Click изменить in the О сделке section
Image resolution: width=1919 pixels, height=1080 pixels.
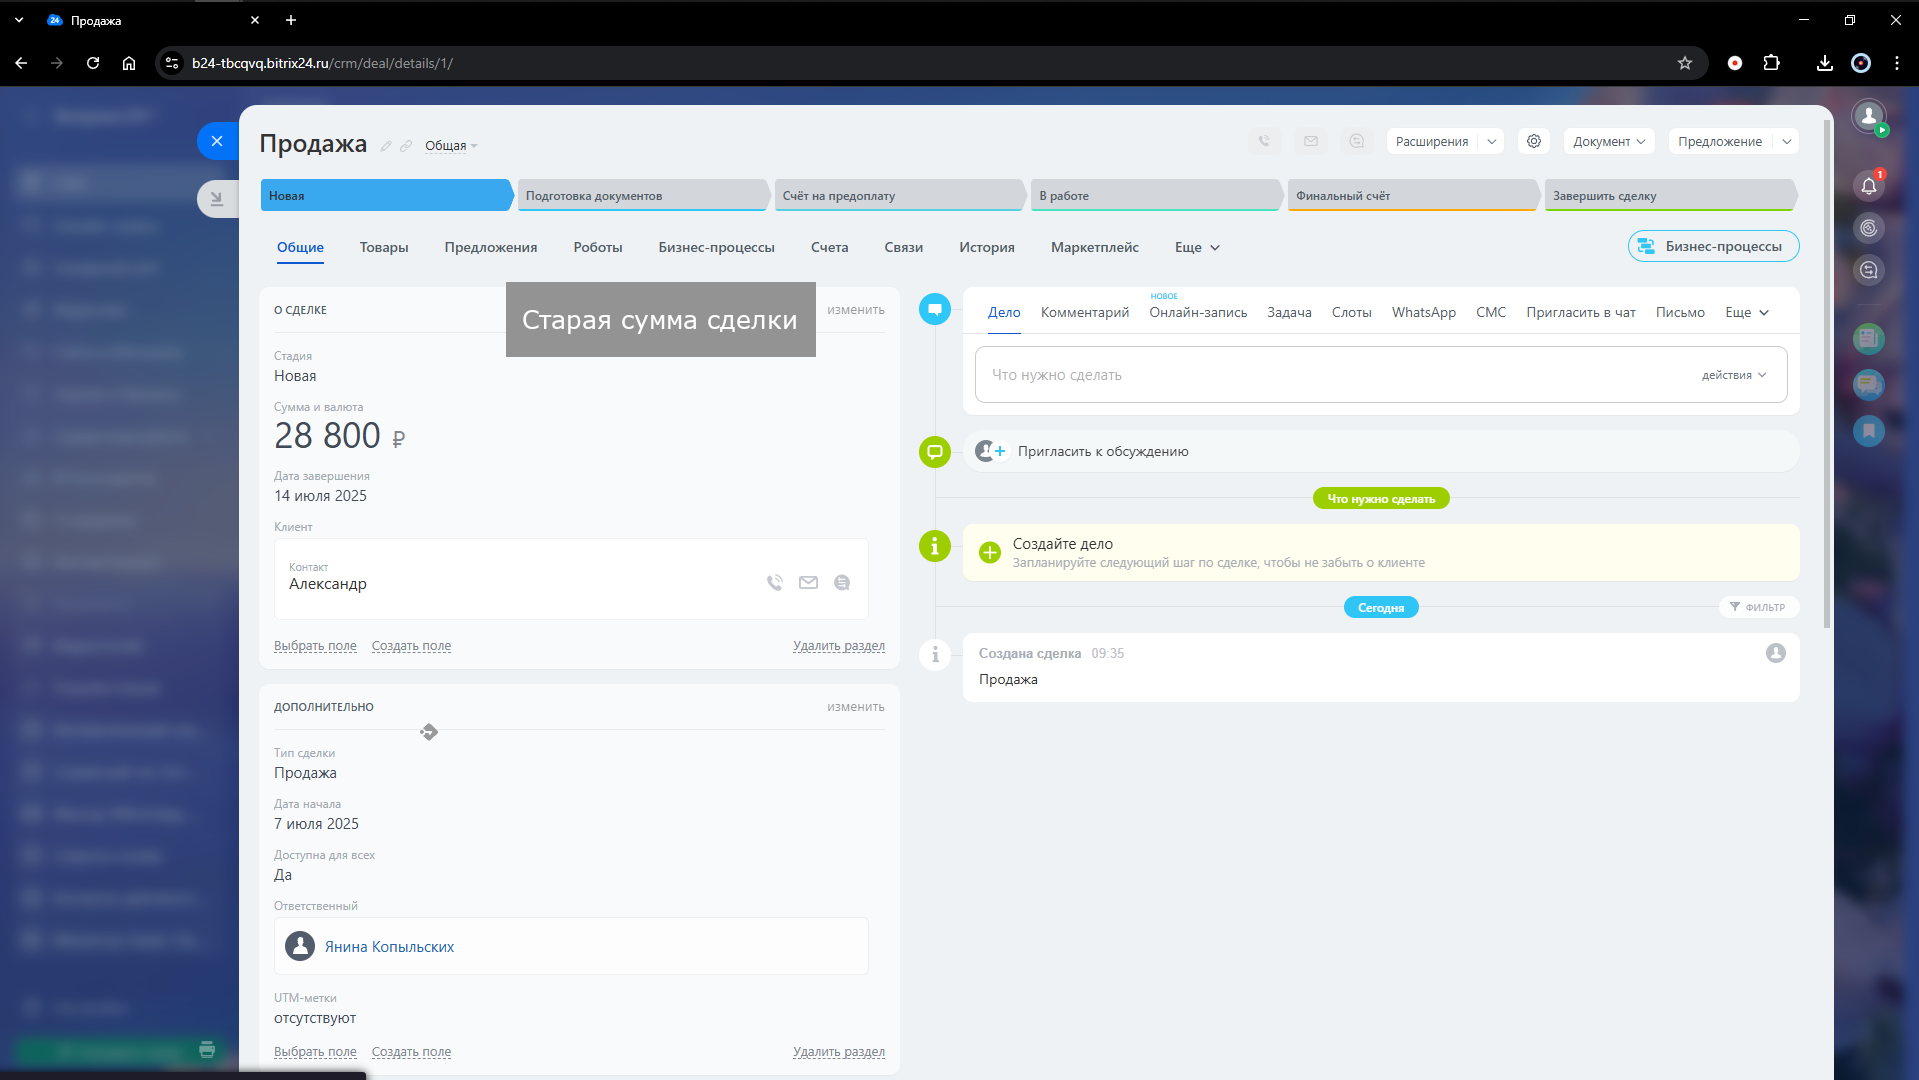(x=855, y=310)
